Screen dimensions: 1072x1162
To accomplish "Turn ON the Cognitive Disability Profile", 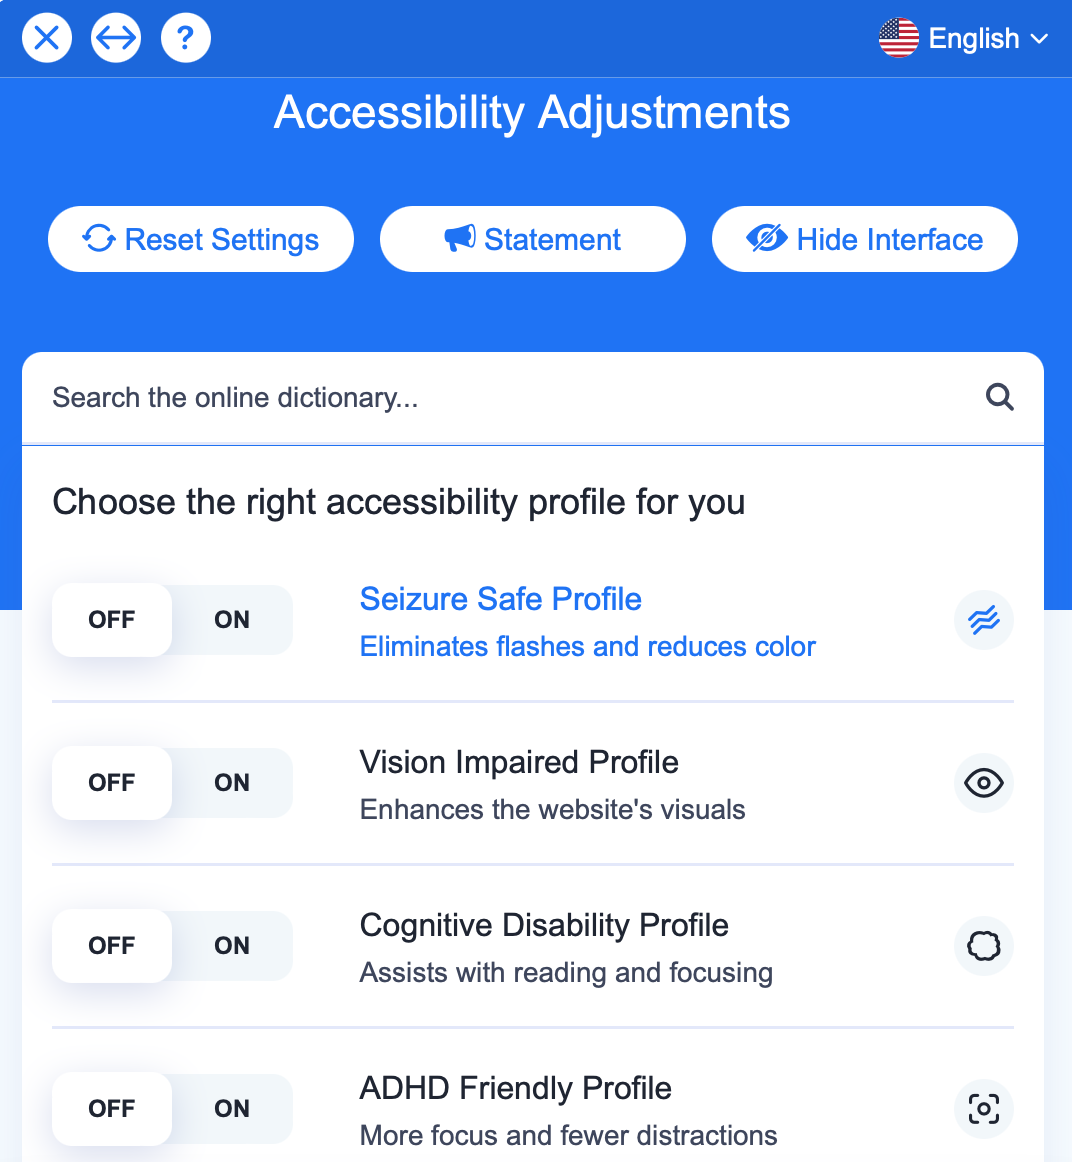I will (232, 946).
